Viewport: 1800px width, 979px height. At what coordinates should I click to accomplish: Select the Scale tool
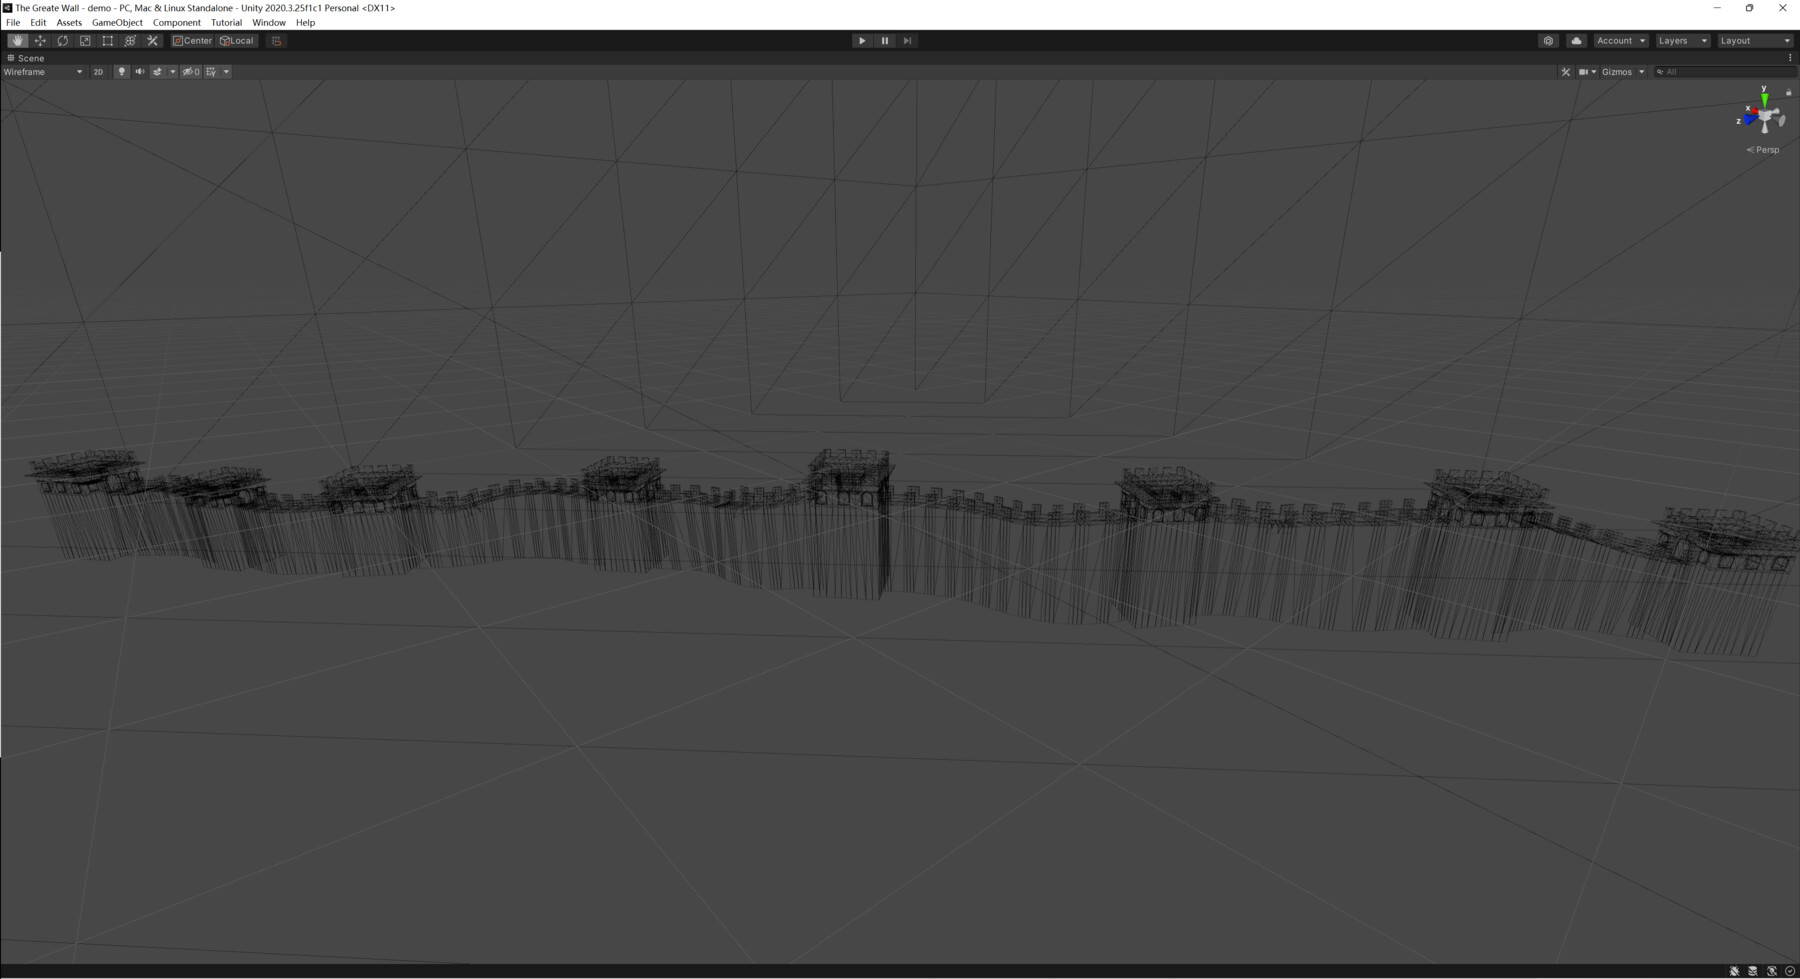coord(85,41)
